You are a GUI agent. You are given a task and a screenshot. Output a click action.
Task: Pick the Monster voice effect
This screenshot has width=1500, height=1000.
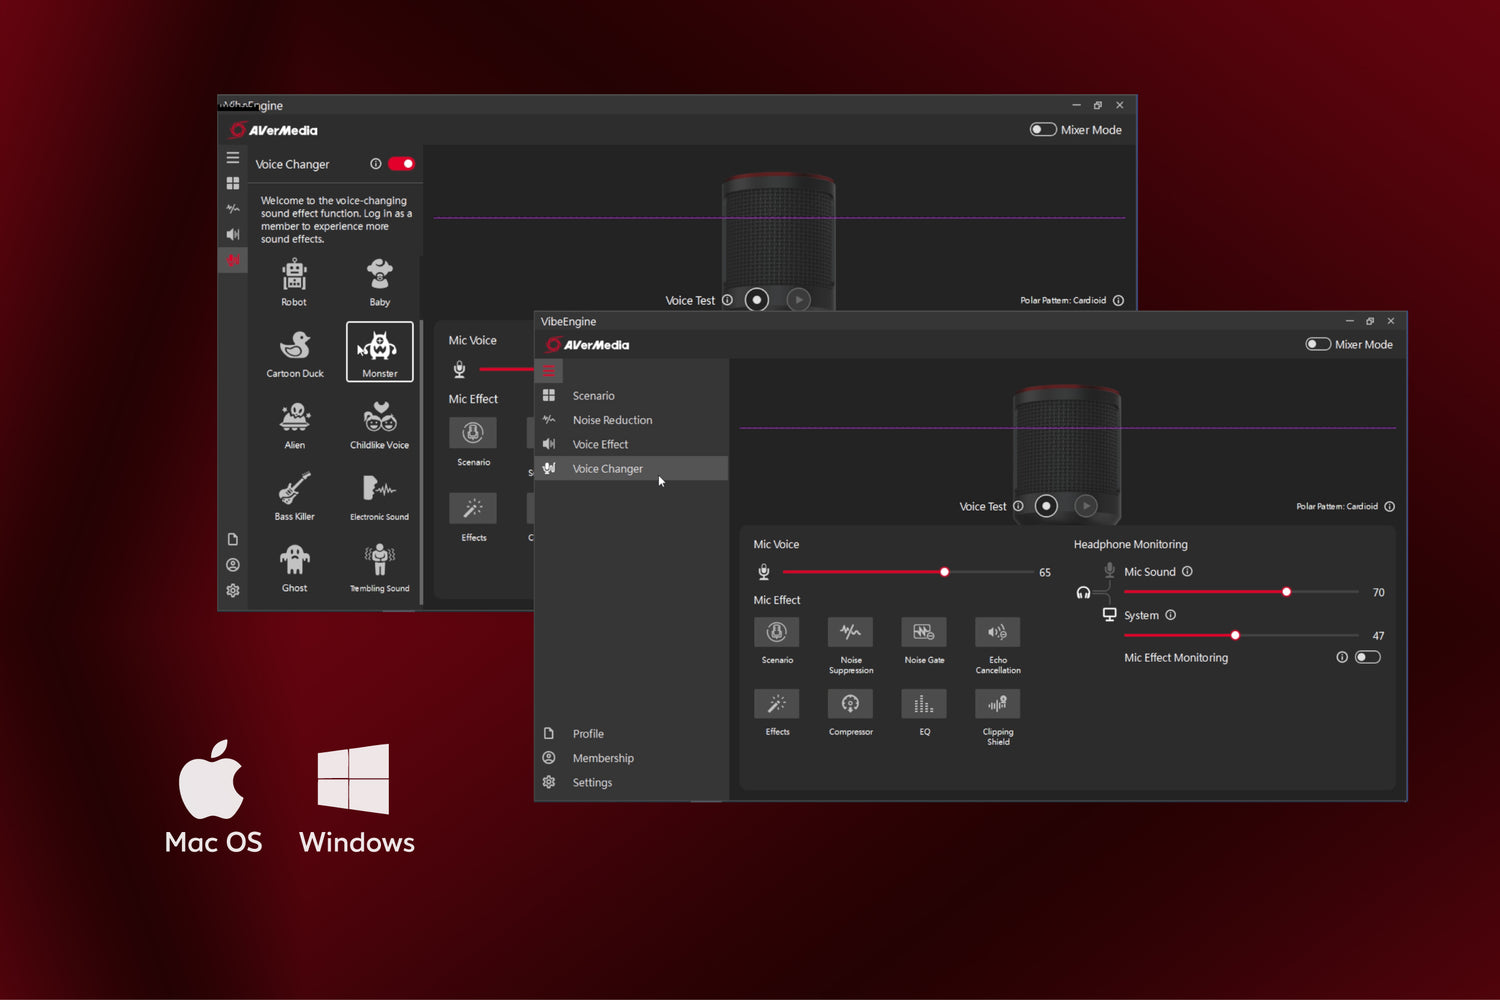(379, 352)
